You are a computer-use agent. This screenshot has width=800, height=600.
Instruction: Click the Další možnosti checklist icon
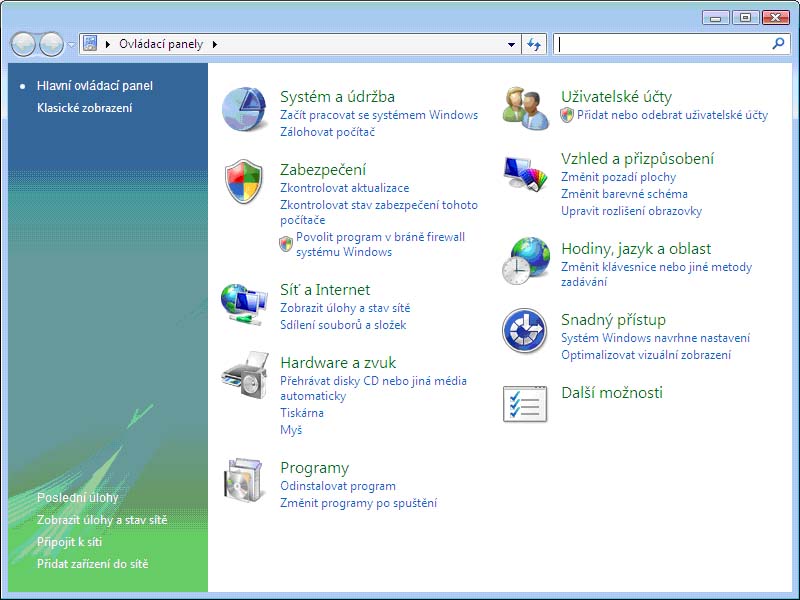525,404
